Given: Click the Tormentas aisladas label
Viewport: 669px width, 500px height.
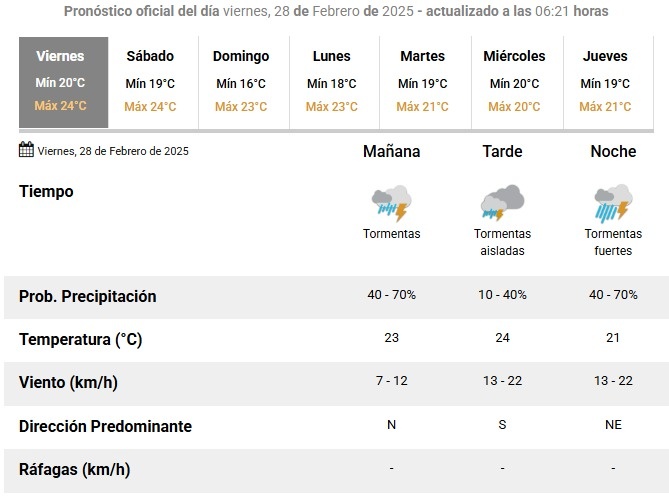Looking at the screenshot, I should coord(502,242).
